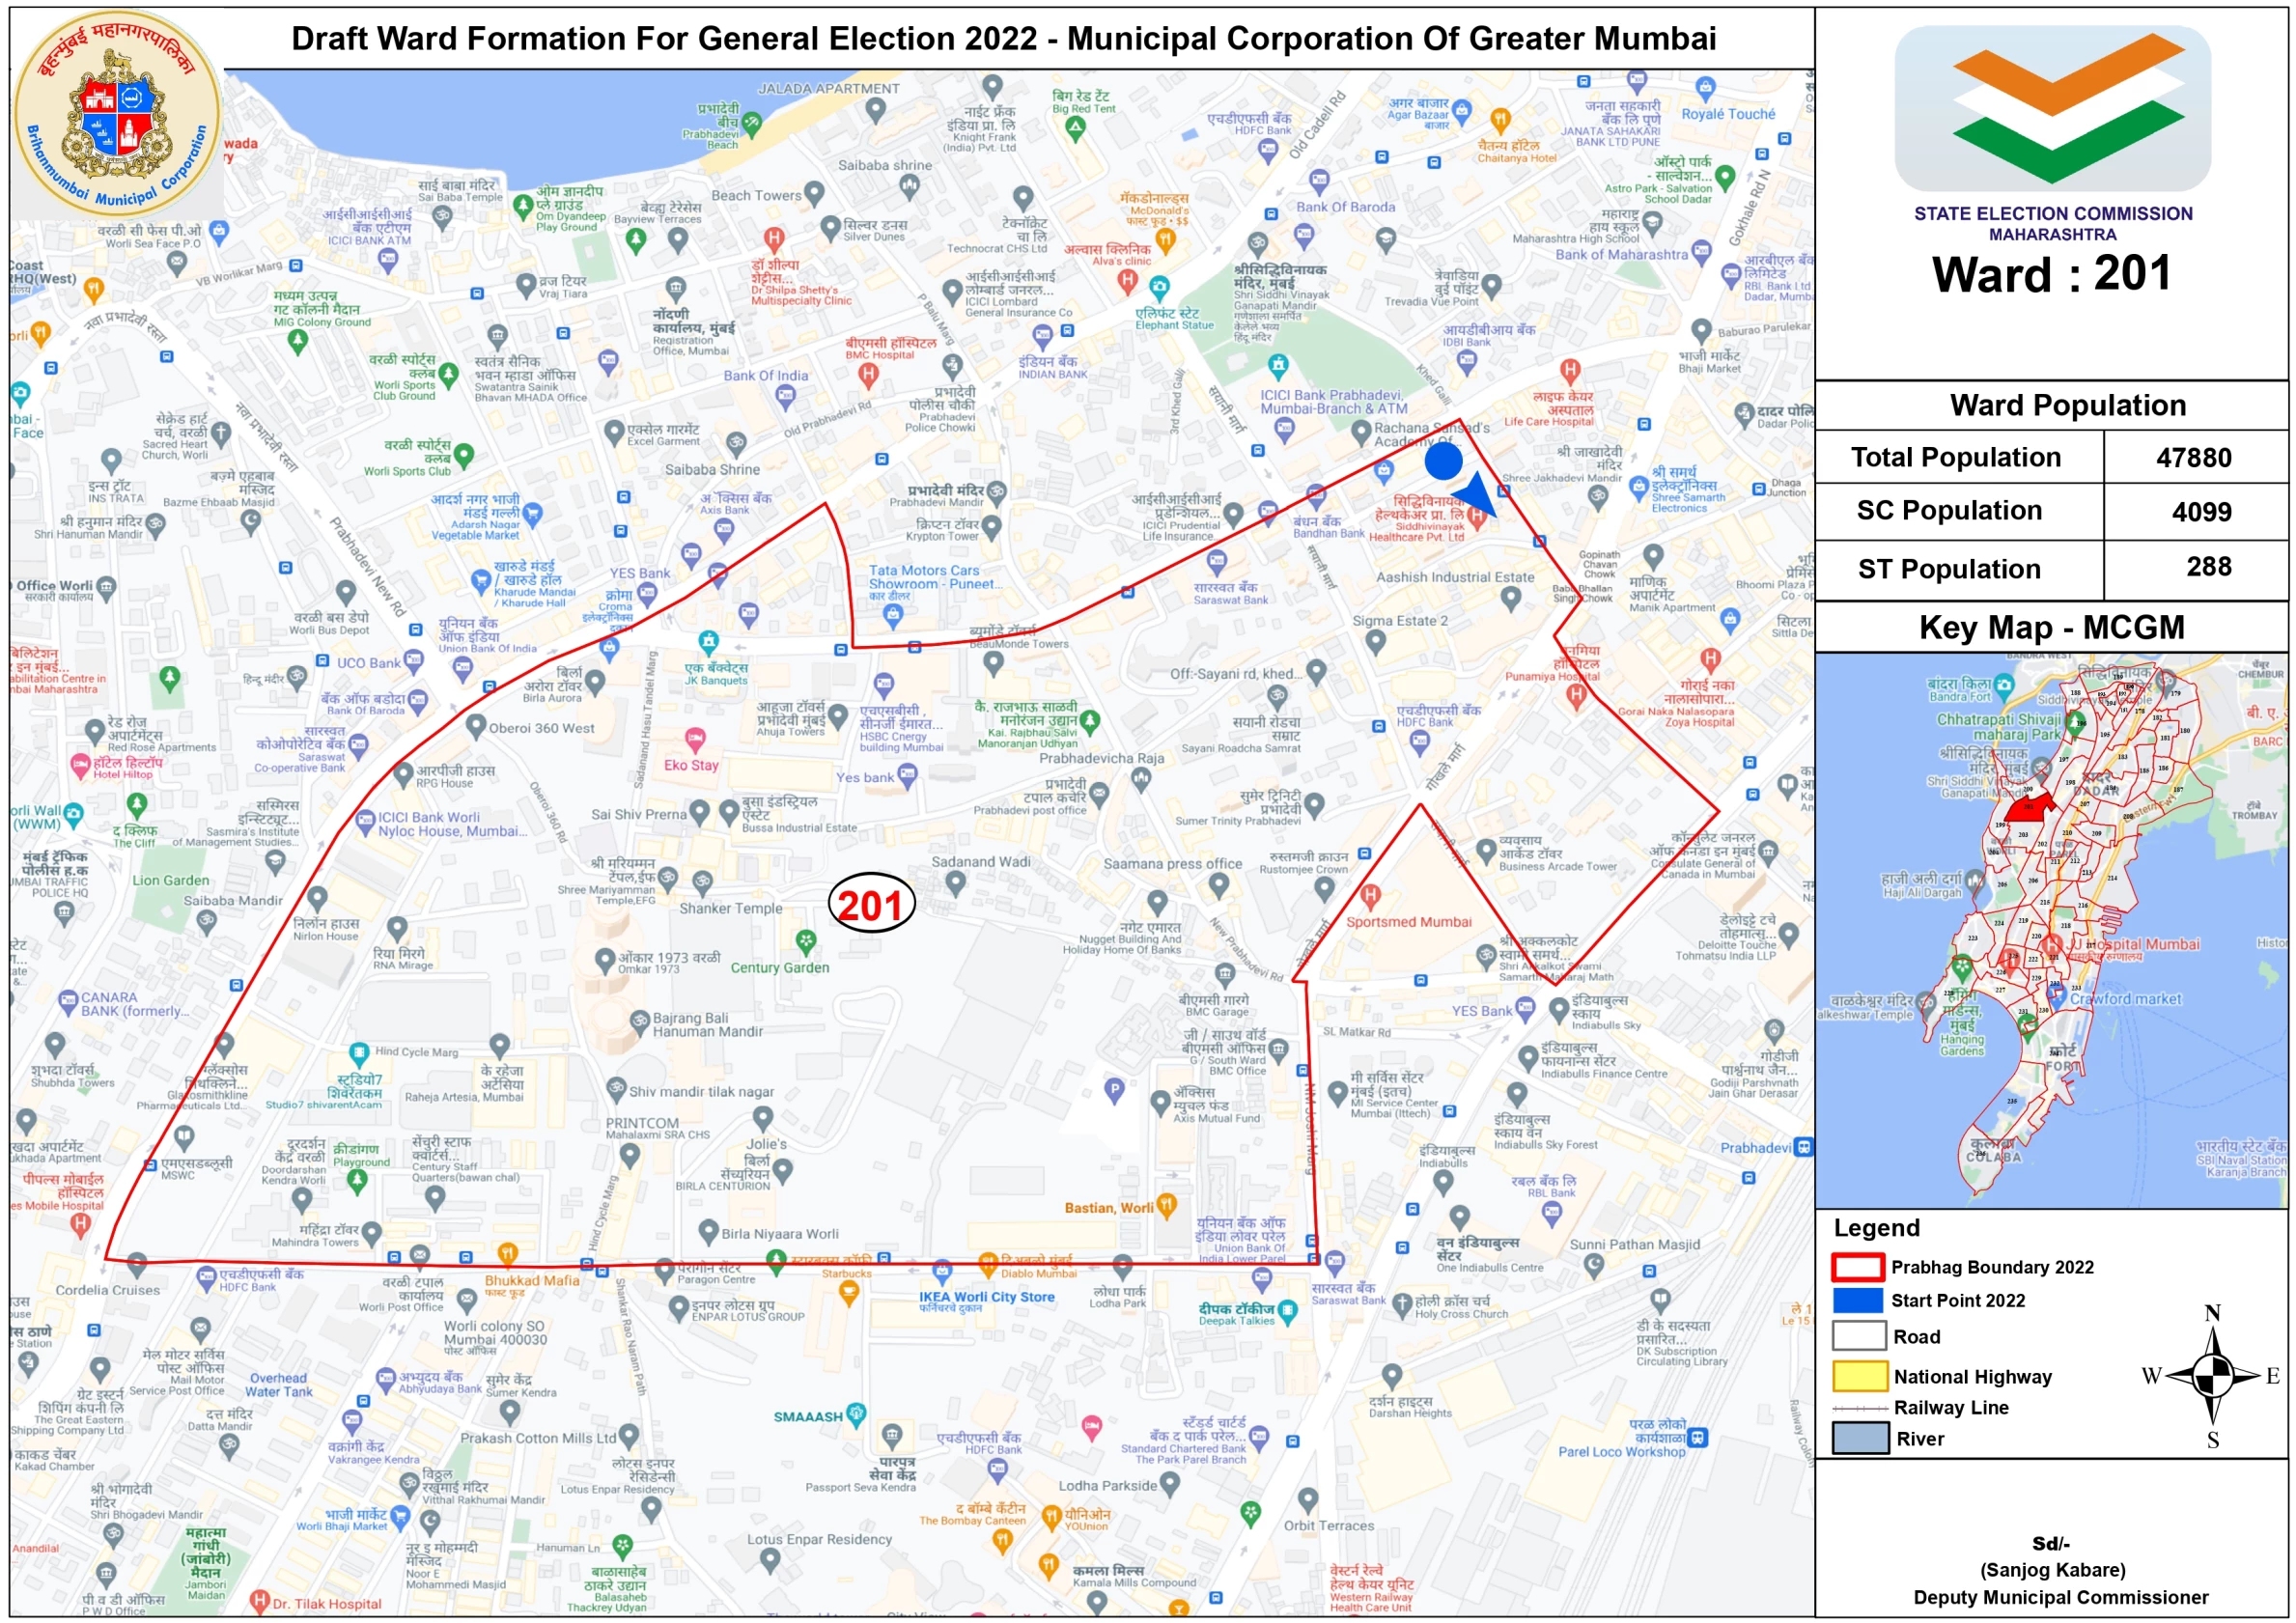Click the circled 201 ward label

(x=871, y=905)
